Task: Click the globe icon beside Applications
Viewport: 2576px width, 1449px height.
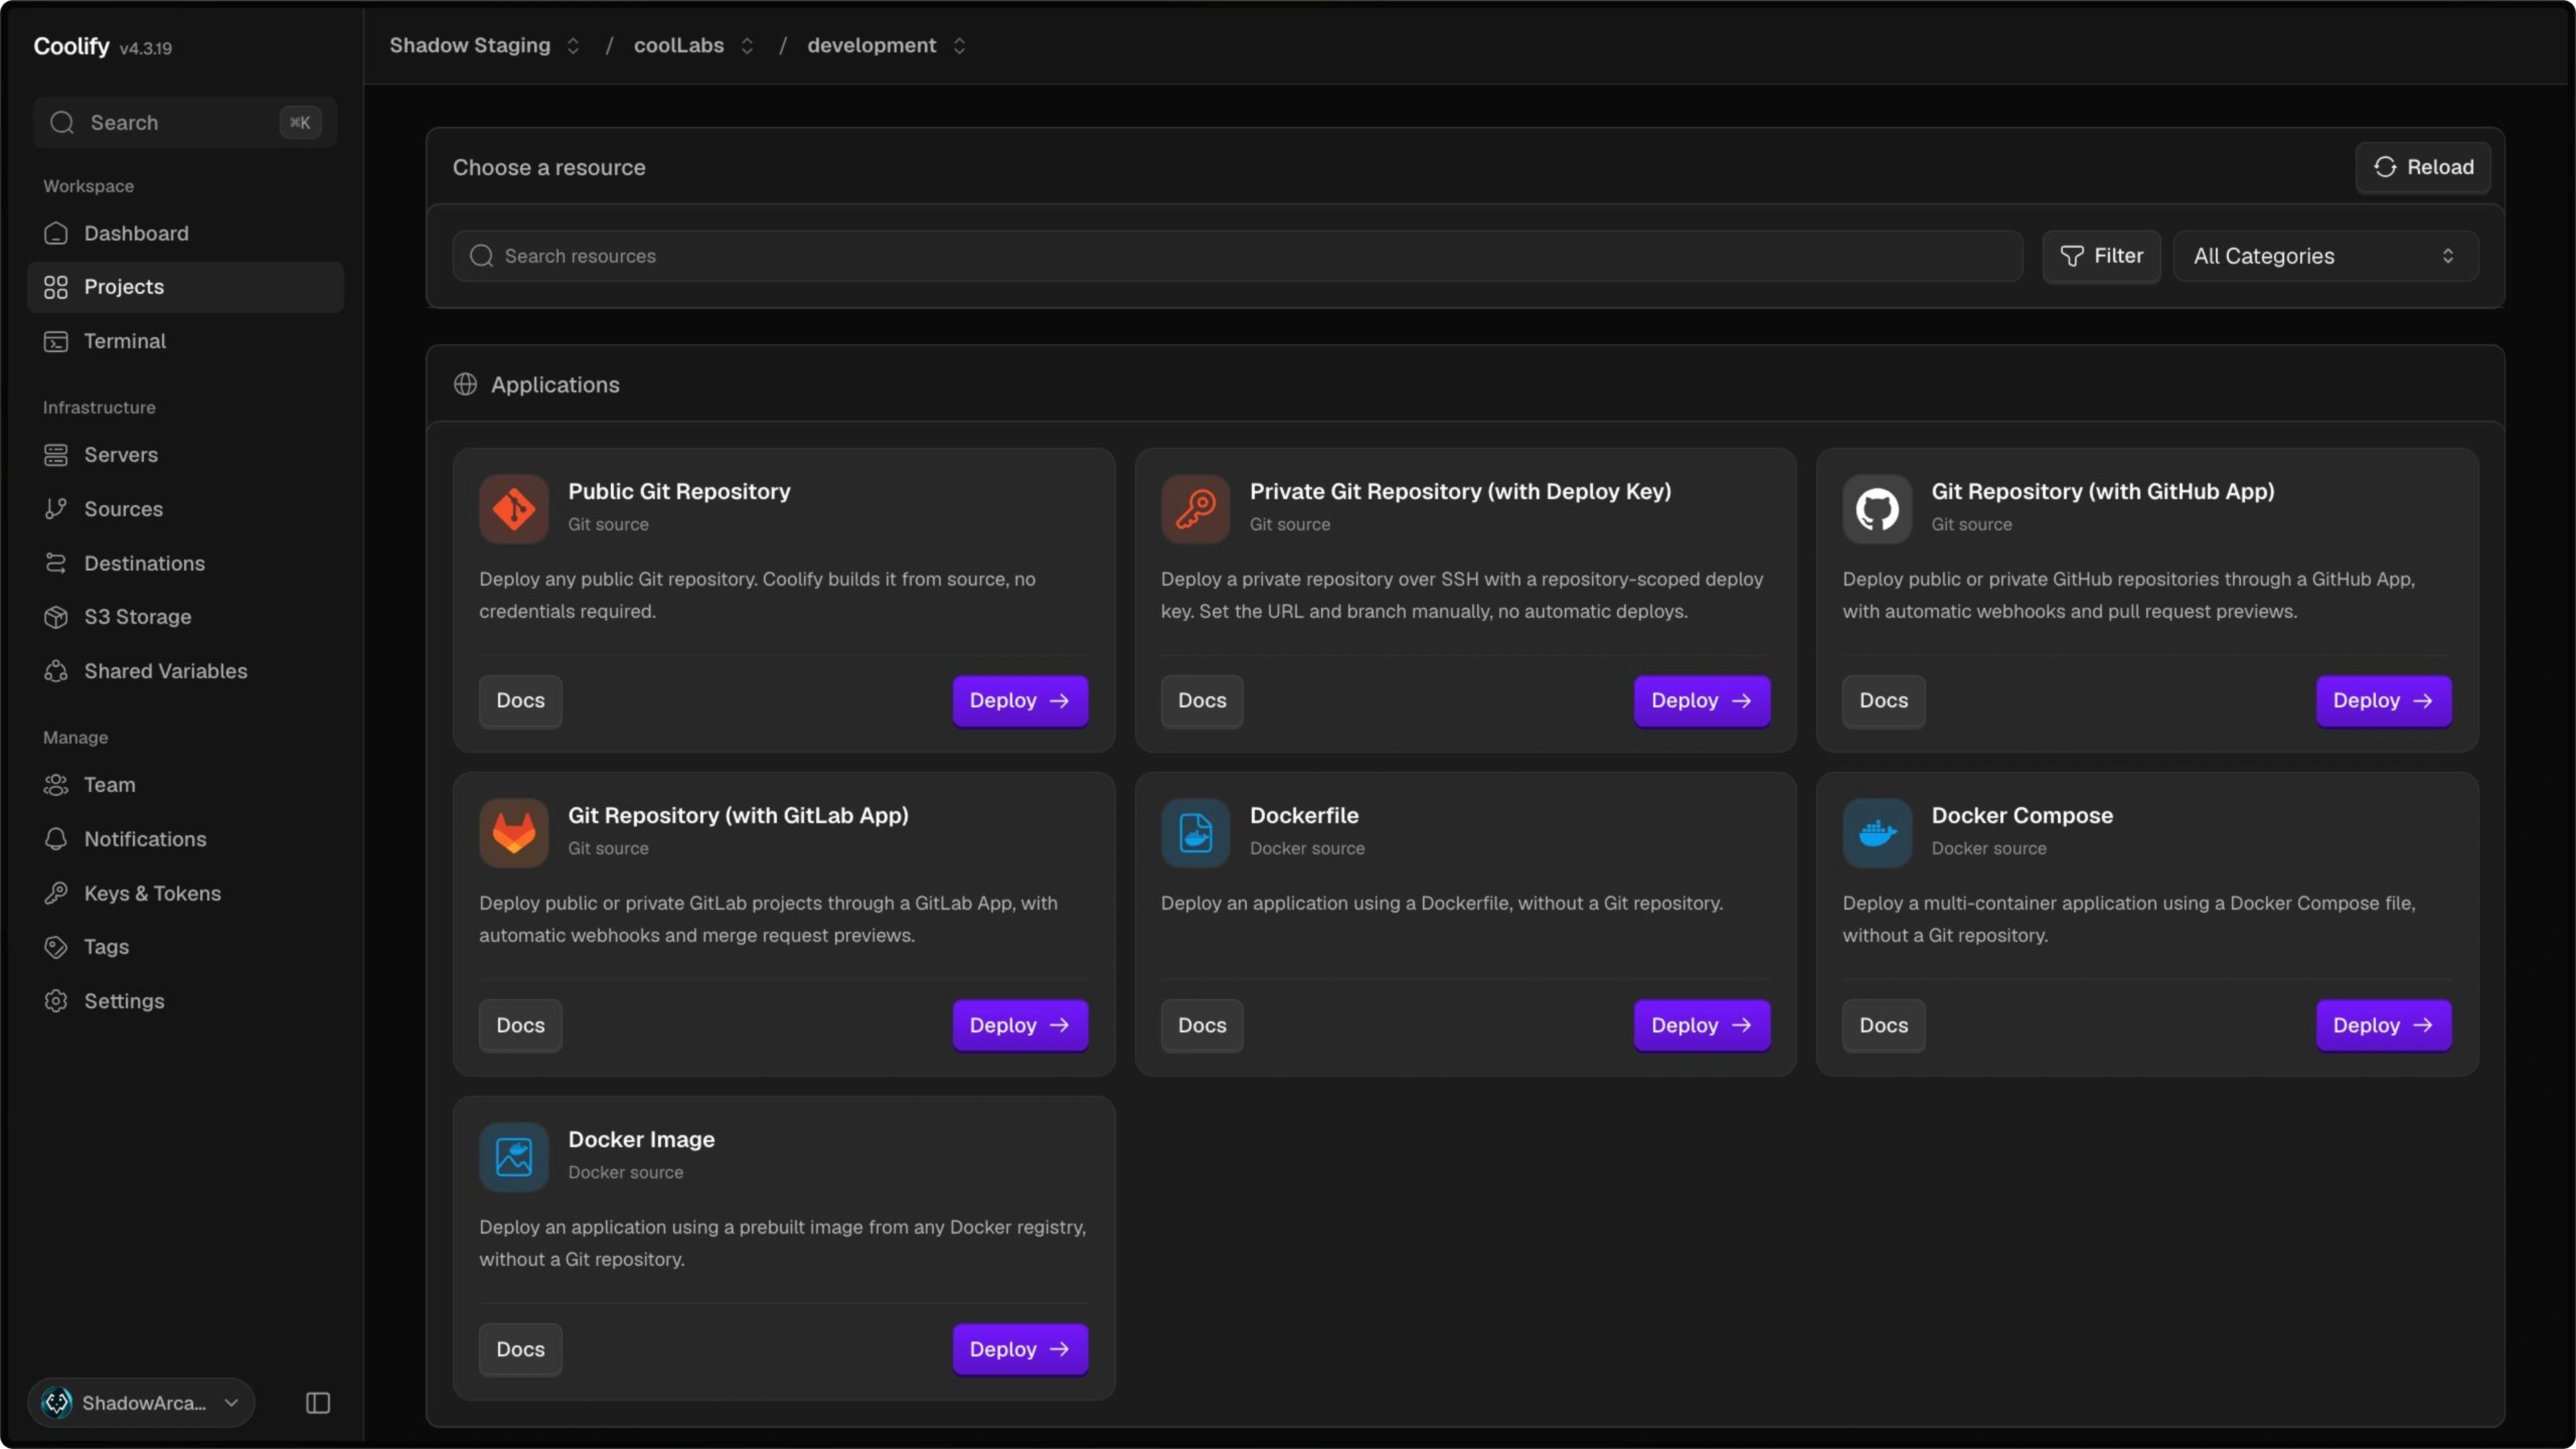Action: pyautogui.click(x=465, y=384)
